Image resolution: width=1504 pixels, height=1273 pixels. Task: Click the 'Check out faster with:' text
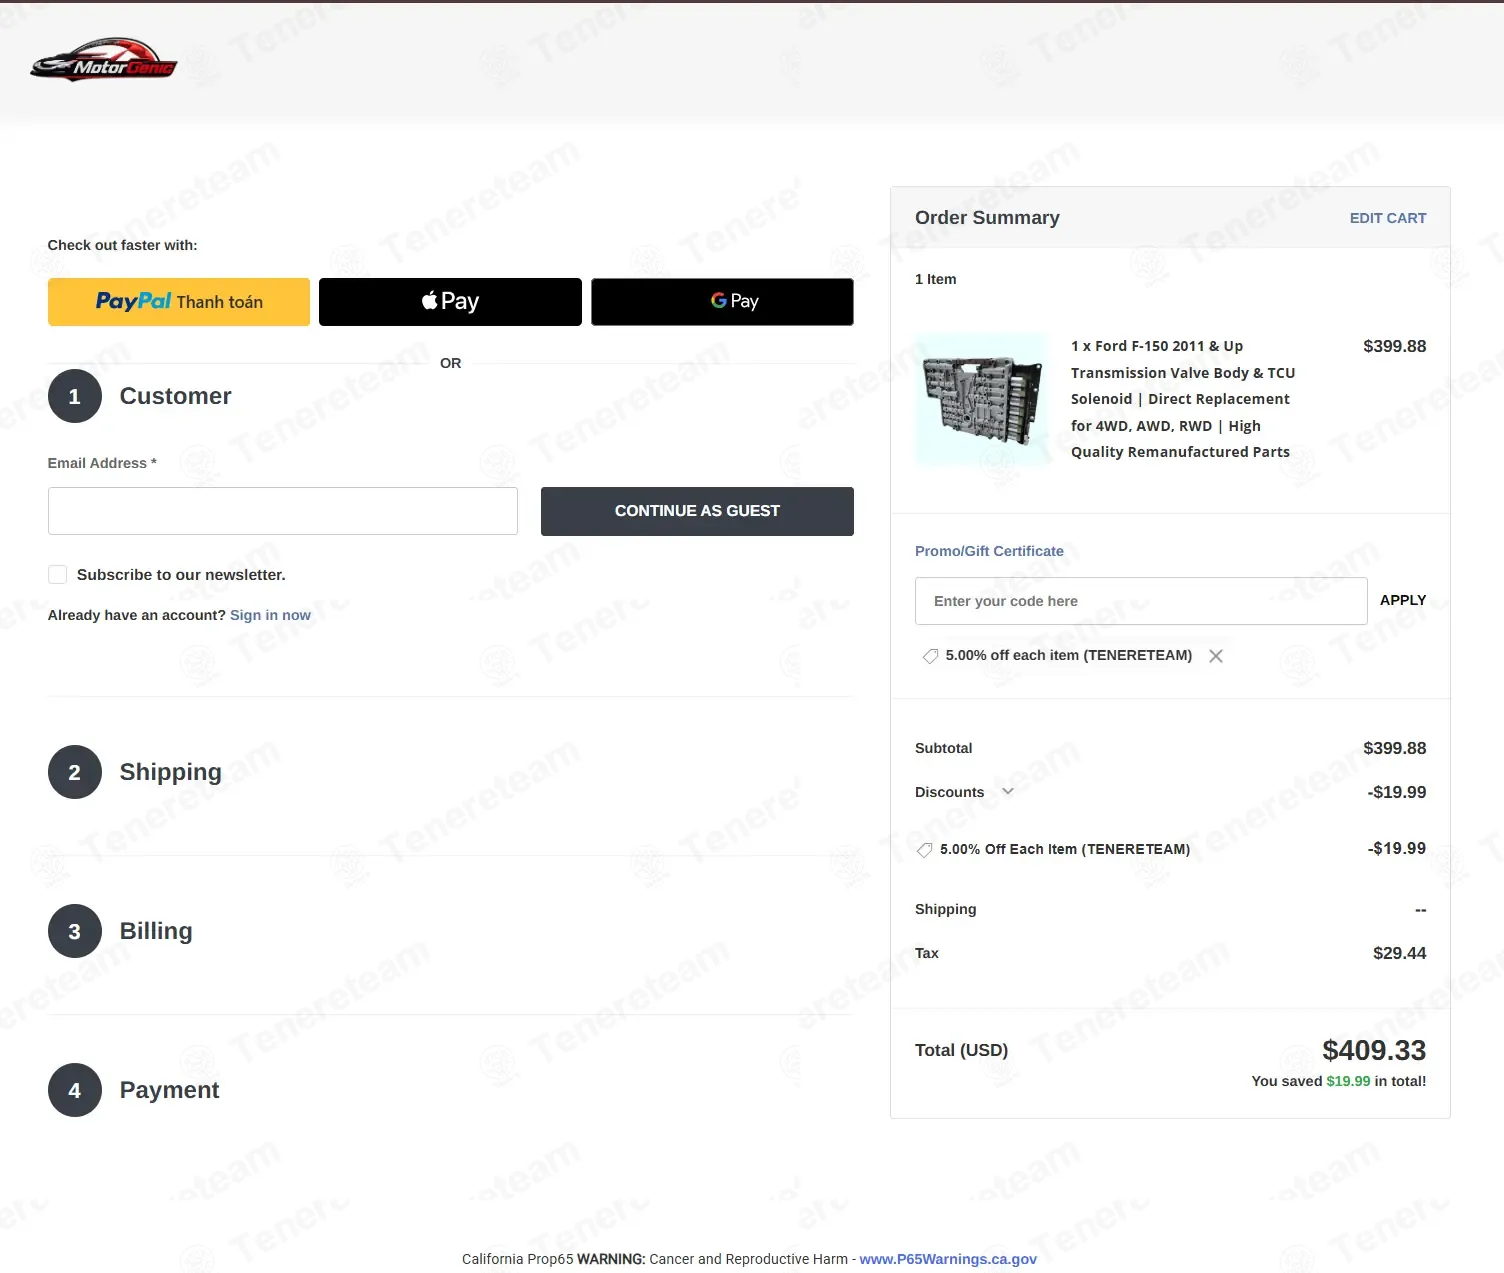point(122,245)
